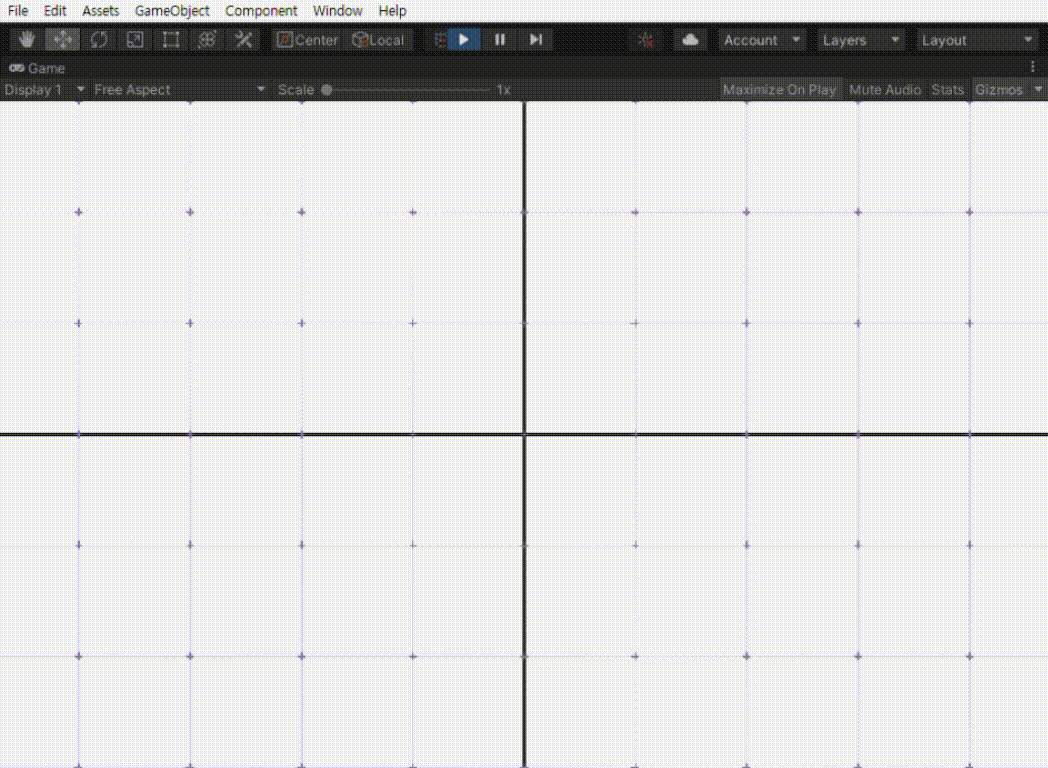Select the combined Transform tool
The width and height of the screenshot is (1048, 768).
click(x=207, y=40)
